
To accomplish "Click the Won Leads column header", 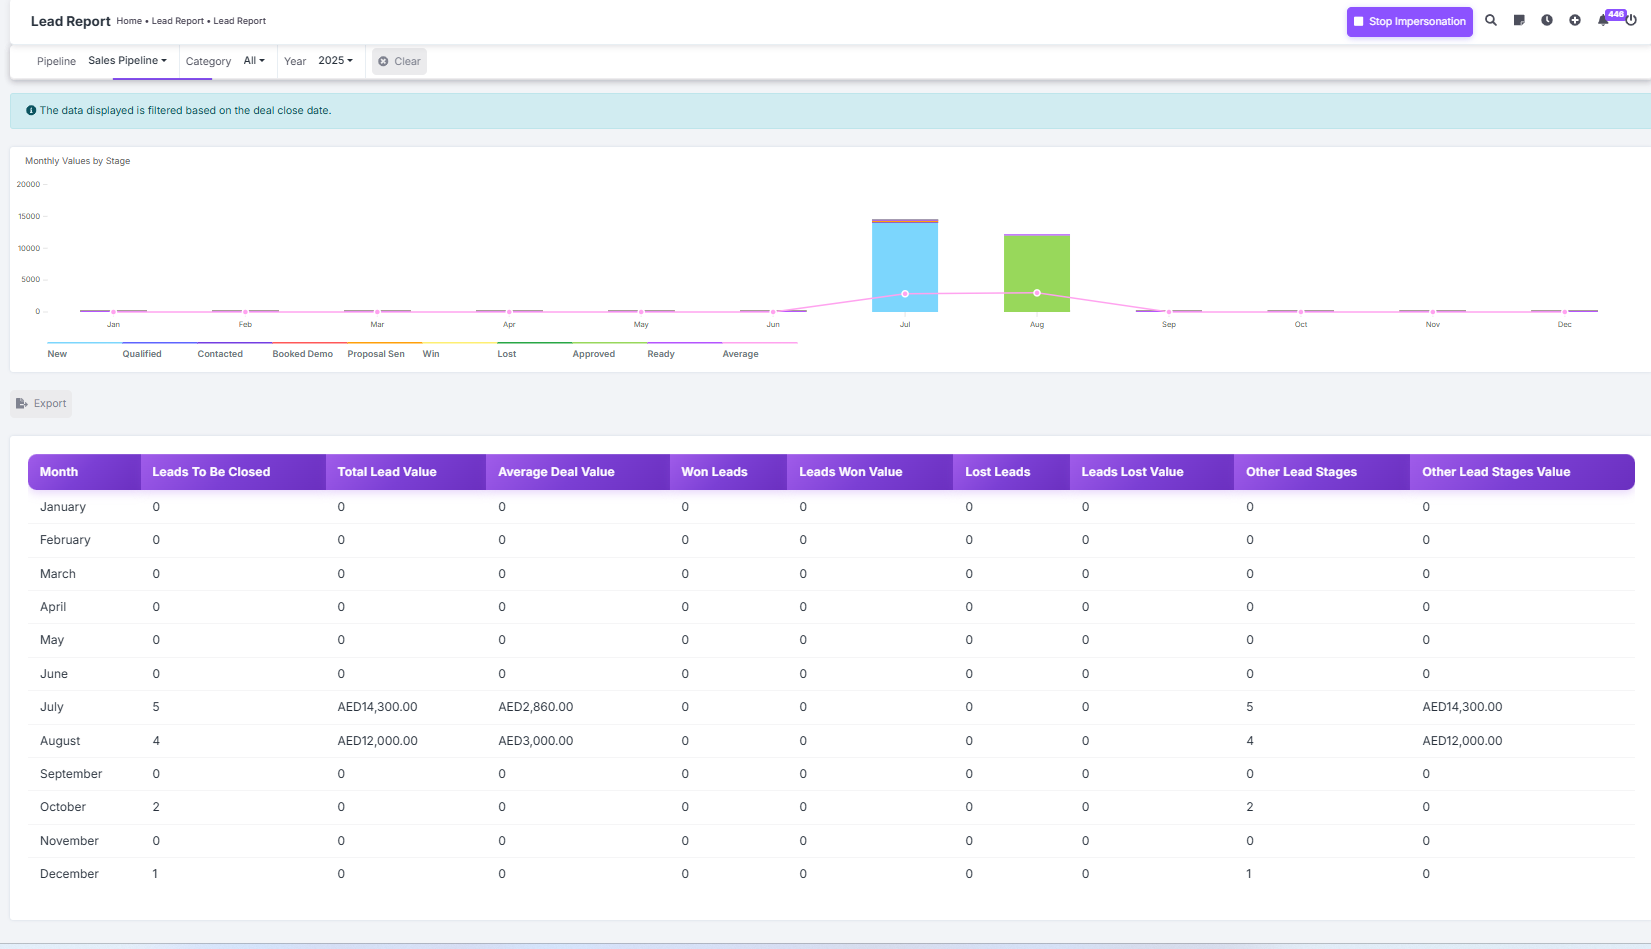I will coord(714,472).
